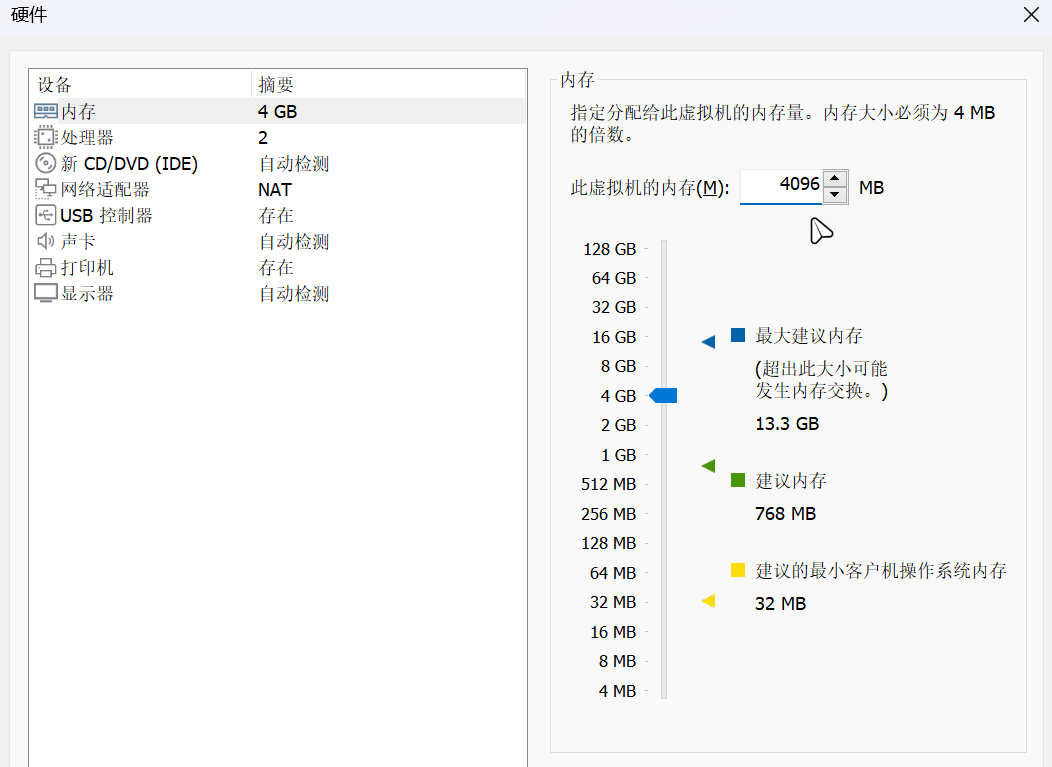This screenshot has width=1052, height=767.
Task: Click the 1 GB slider label
Action: point(618,455)
